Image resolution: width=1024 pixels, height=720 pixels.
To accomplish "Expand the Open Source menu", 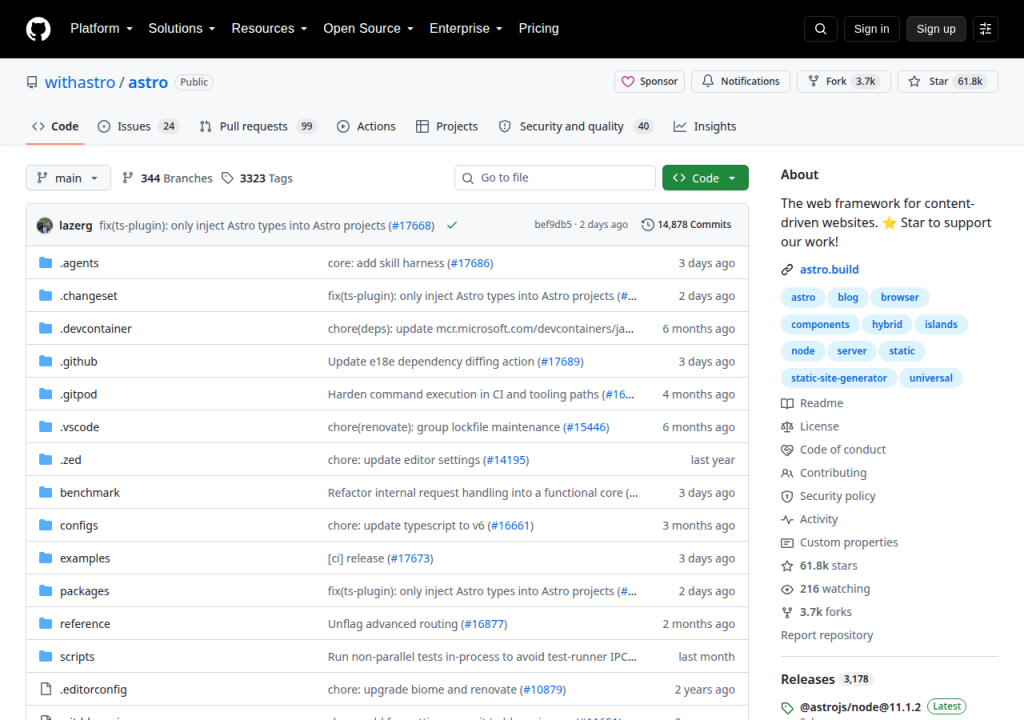I will coord(368,29).
